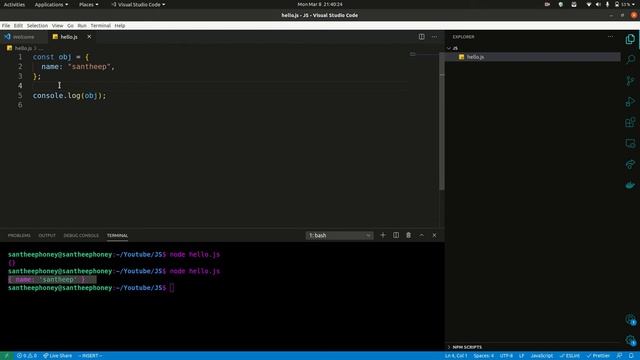
Task: Open the bash terminal selector dropdown
Action: point(339,236)
